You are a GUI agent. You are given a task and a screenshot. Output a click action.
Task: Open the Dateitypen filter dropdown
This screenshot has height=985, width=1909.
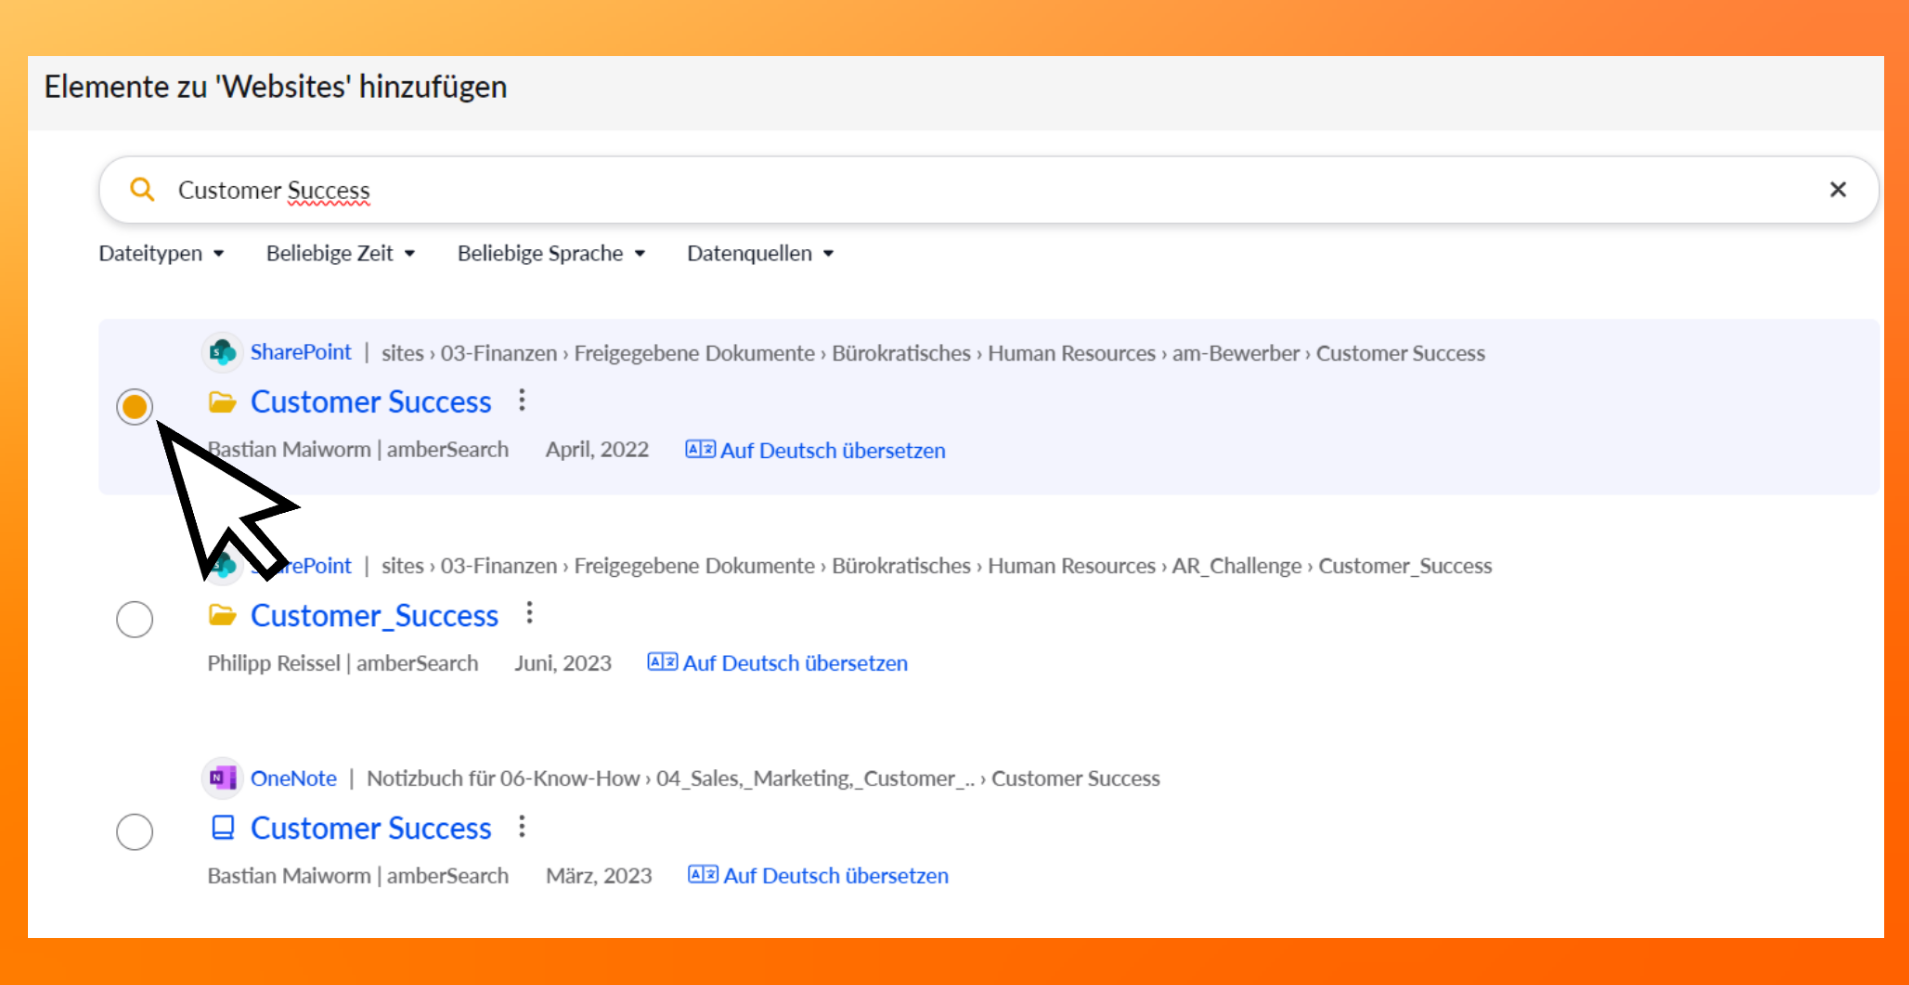[161, 253]
